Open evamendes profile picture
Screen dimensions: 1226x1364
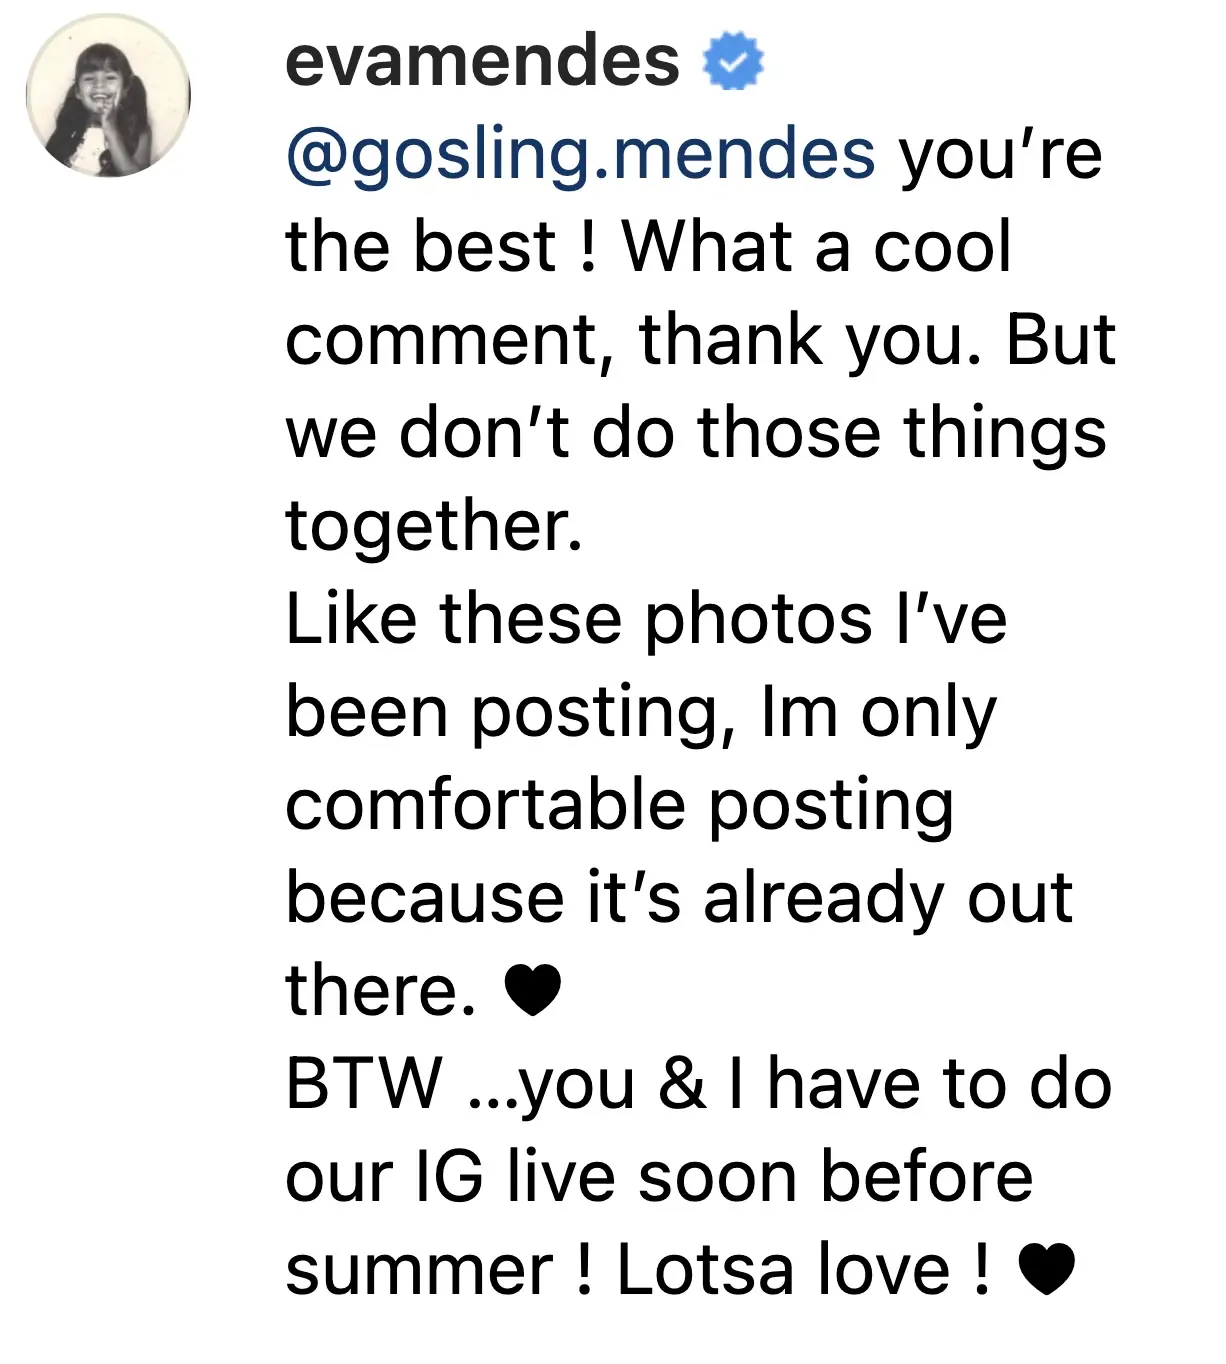coord(108,96)
